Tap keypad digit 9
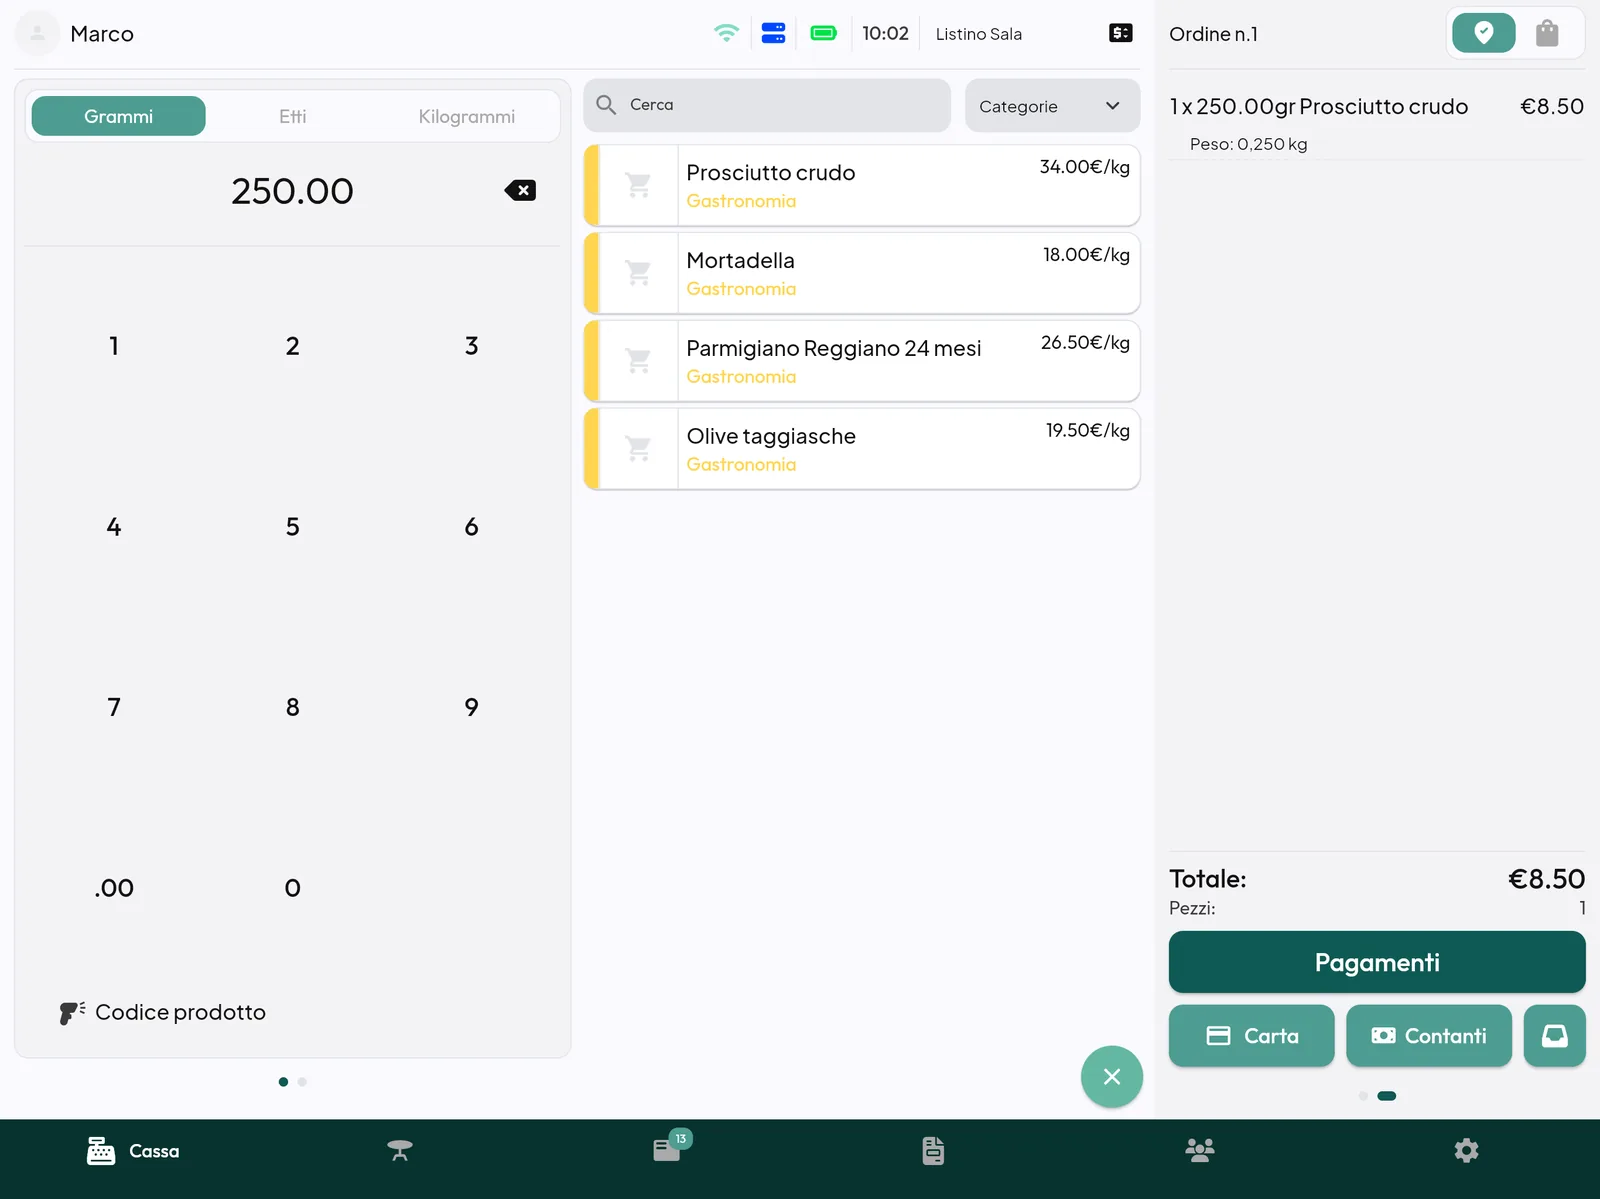1600x1199 pixels. pyautogui.click(x=472, y=708)
